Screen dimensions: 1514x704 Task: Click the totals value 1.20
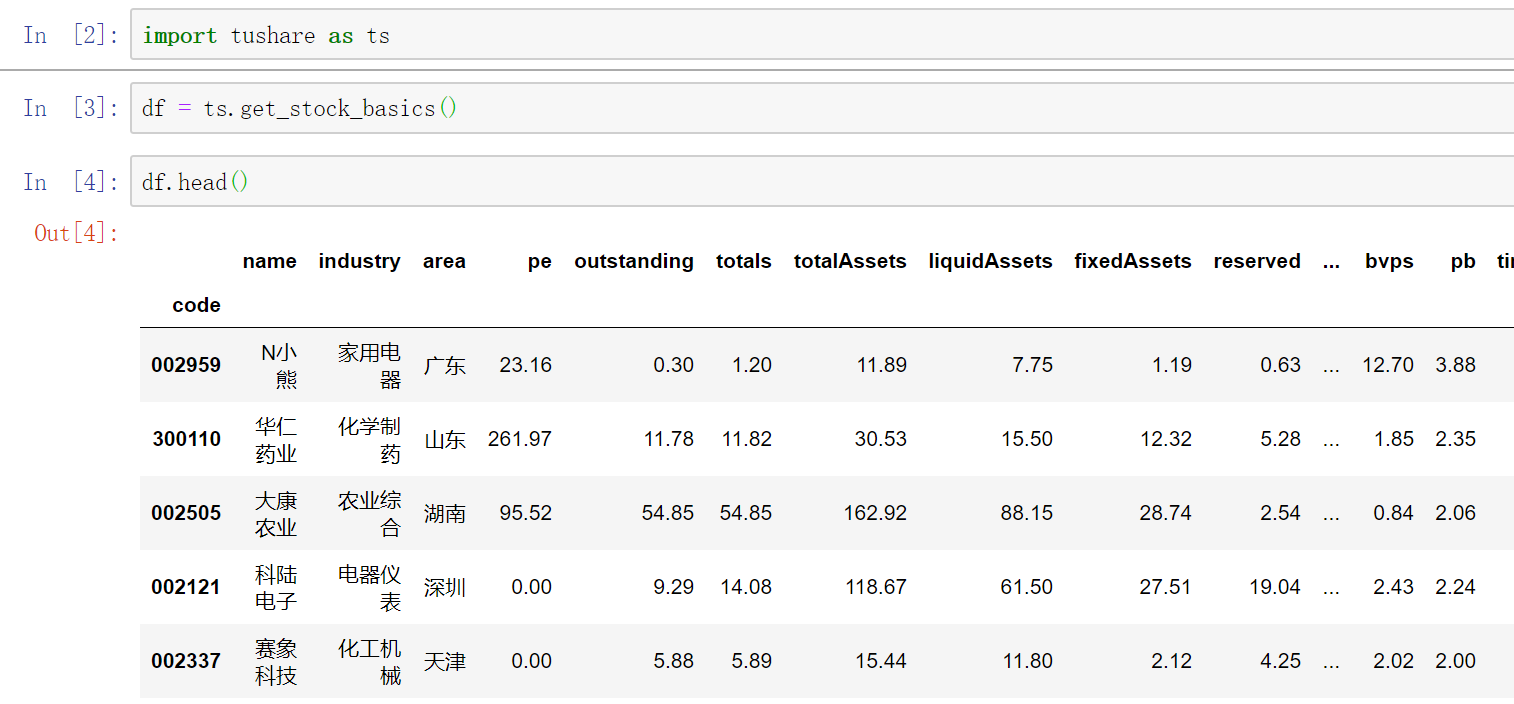click(752, 365)
